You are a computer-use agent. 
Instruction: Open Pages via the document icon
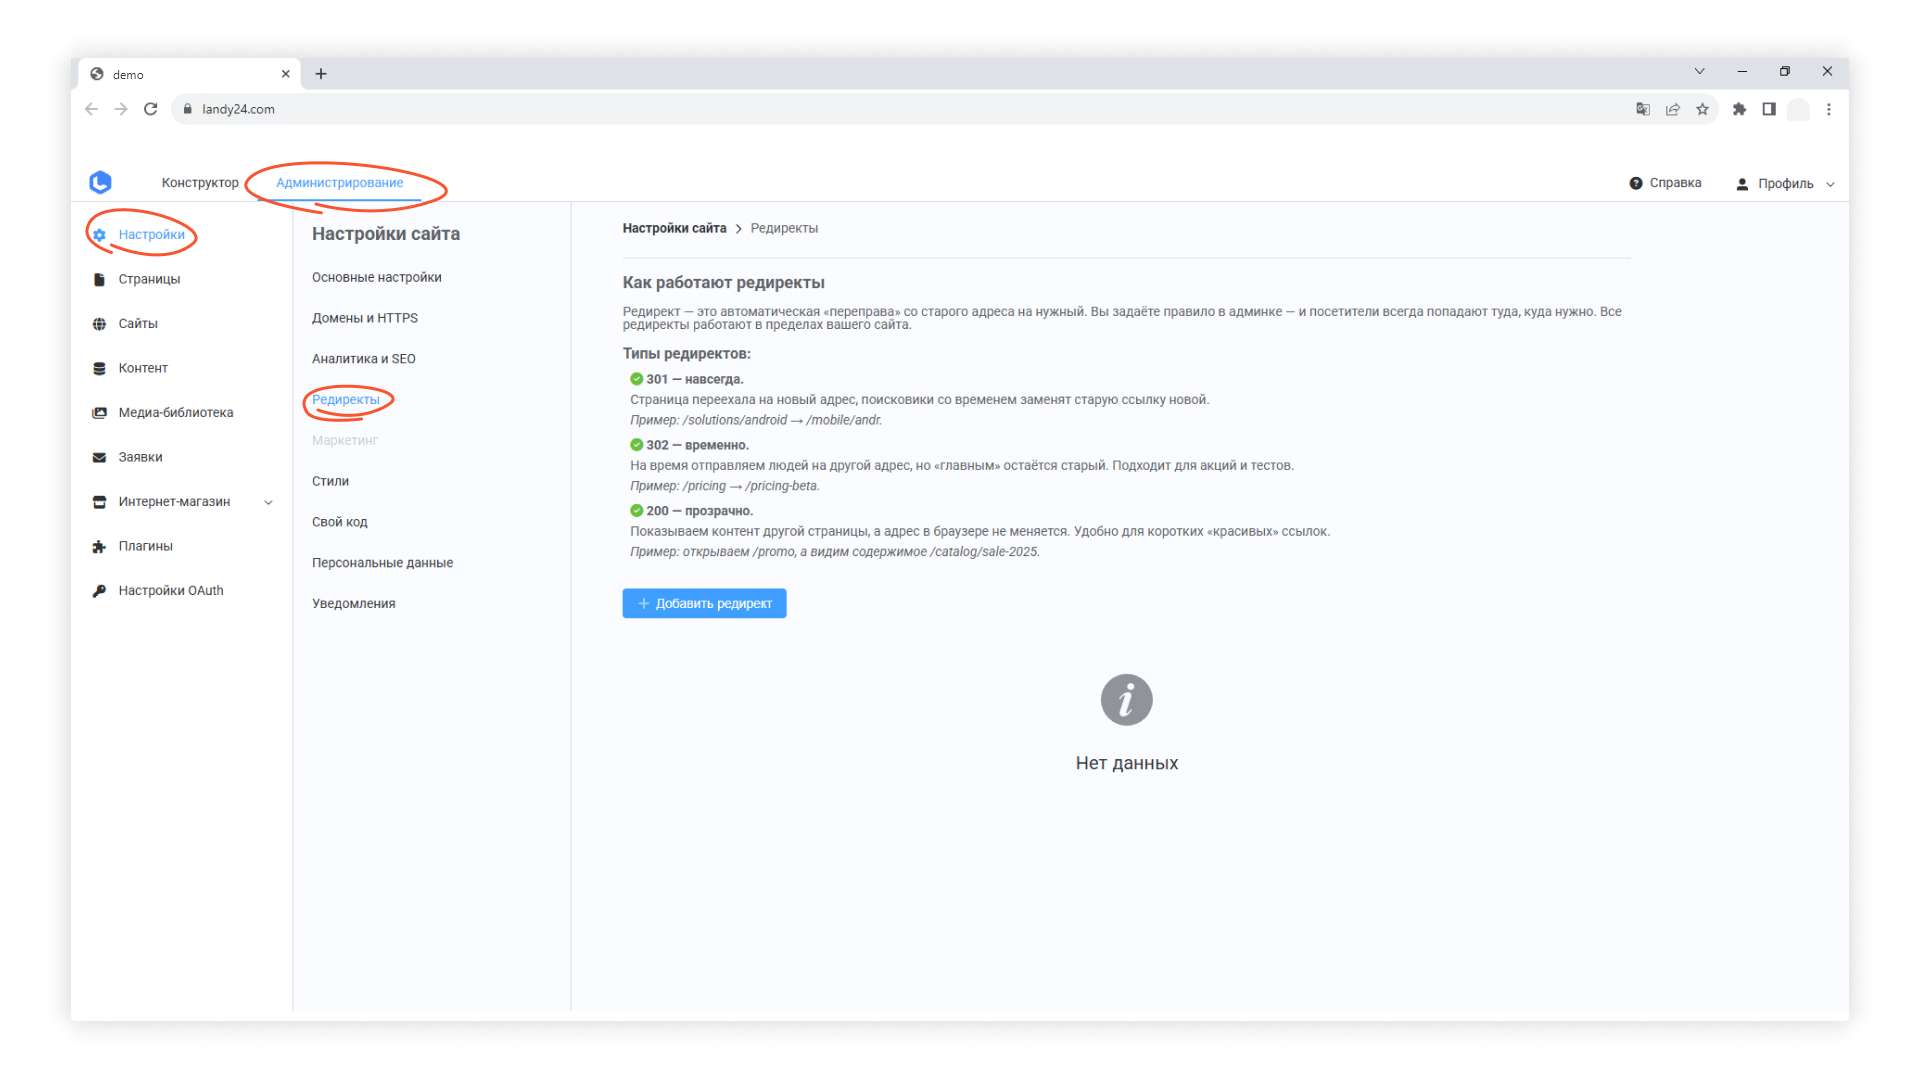point(99,279)
